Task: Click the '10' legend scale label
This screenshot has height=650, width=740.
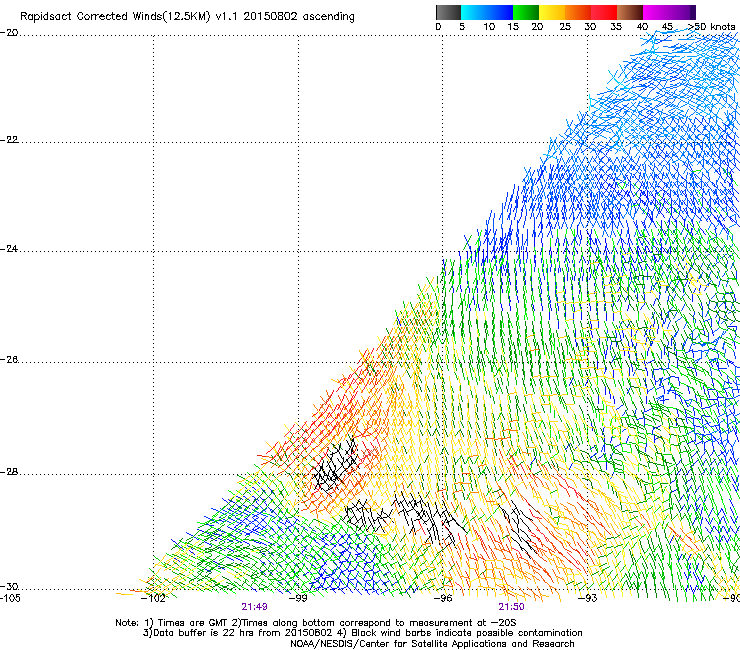Action: click(x=489, y=26)
